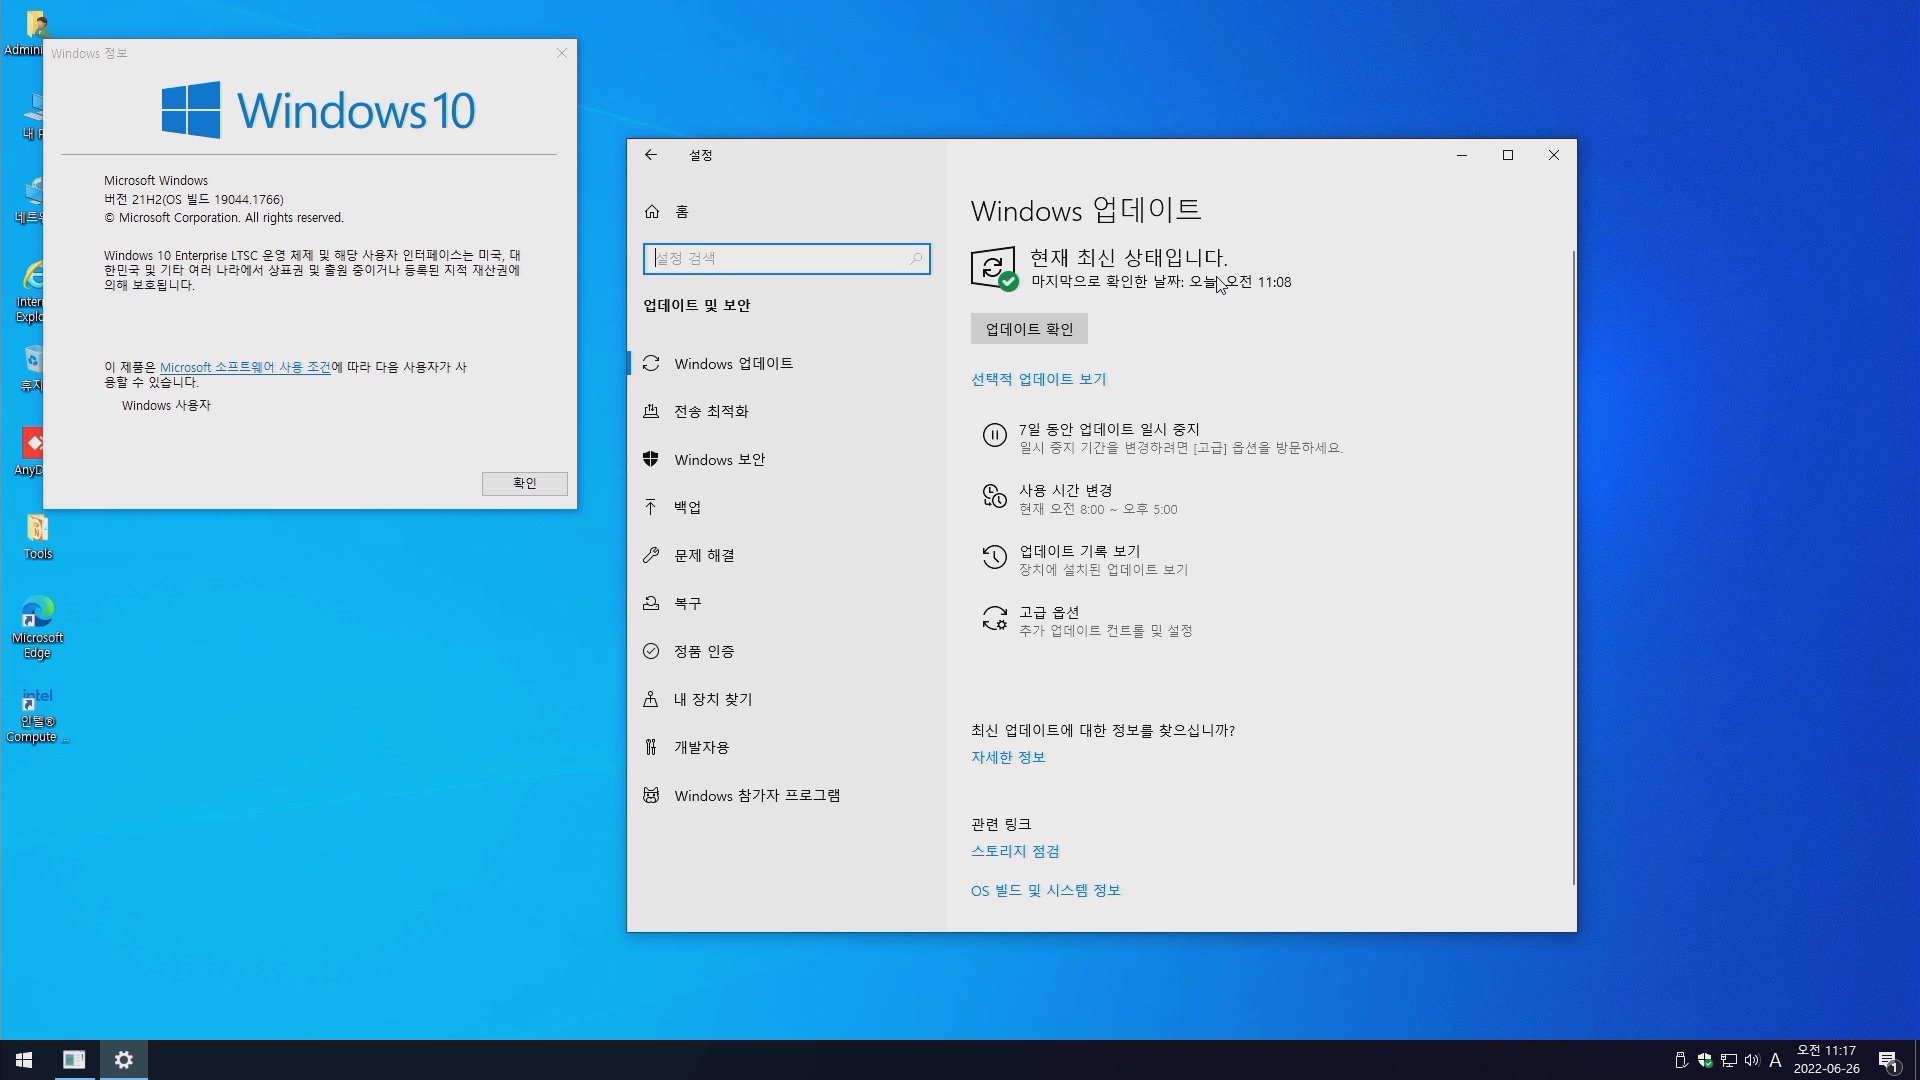Image resolution: width=1920 pixels, height=1080 pixels.
Task: Open the 선택적 업데이트 보기 link
Action: [x=1038, y=380]
